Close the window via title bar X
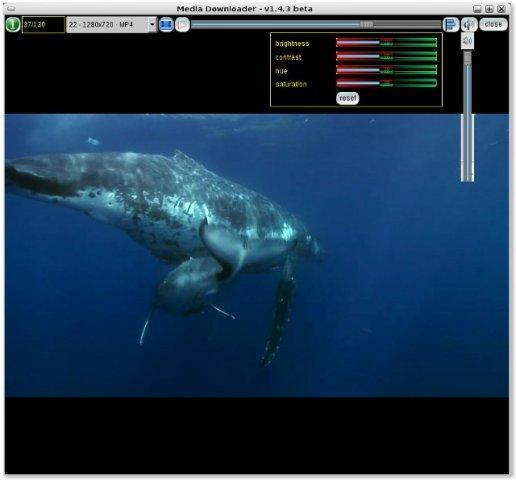 [501, 9]
